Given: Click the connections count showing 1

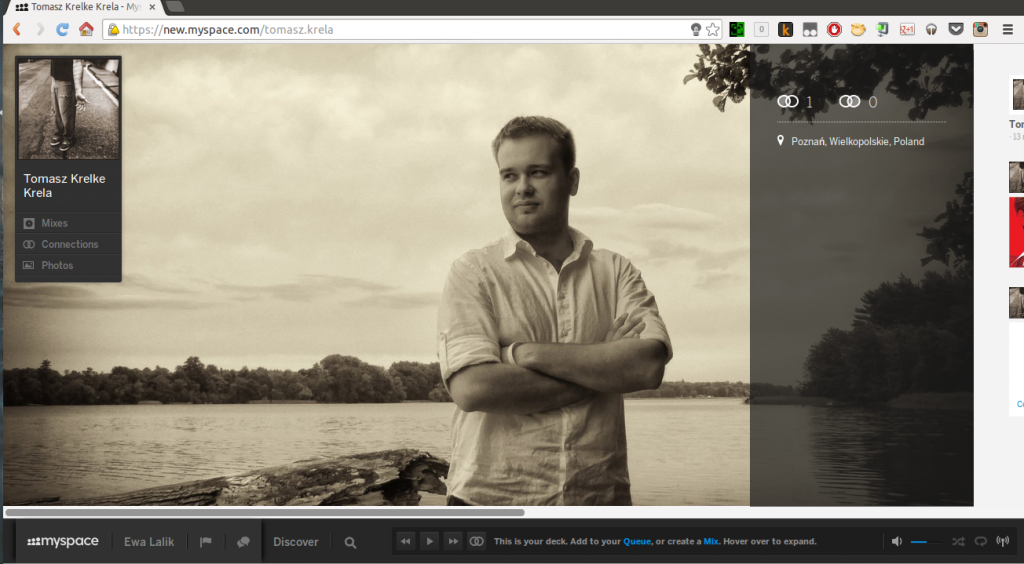Looking at the screenshot, I should (795, 102).
